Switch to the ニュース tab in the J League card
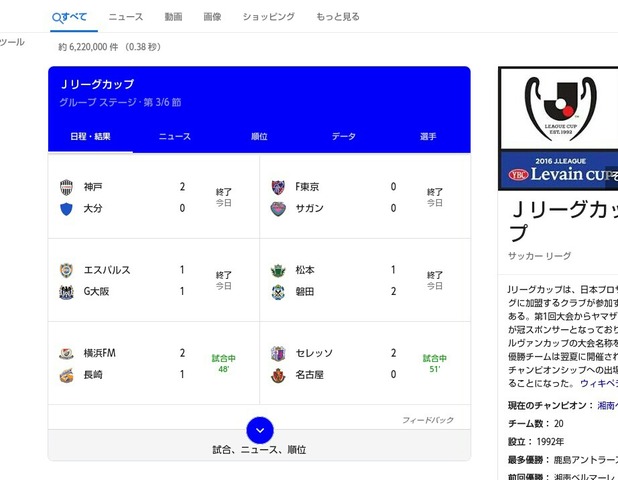This screenshot has width=618, height=480. click(x=175, y=137)
